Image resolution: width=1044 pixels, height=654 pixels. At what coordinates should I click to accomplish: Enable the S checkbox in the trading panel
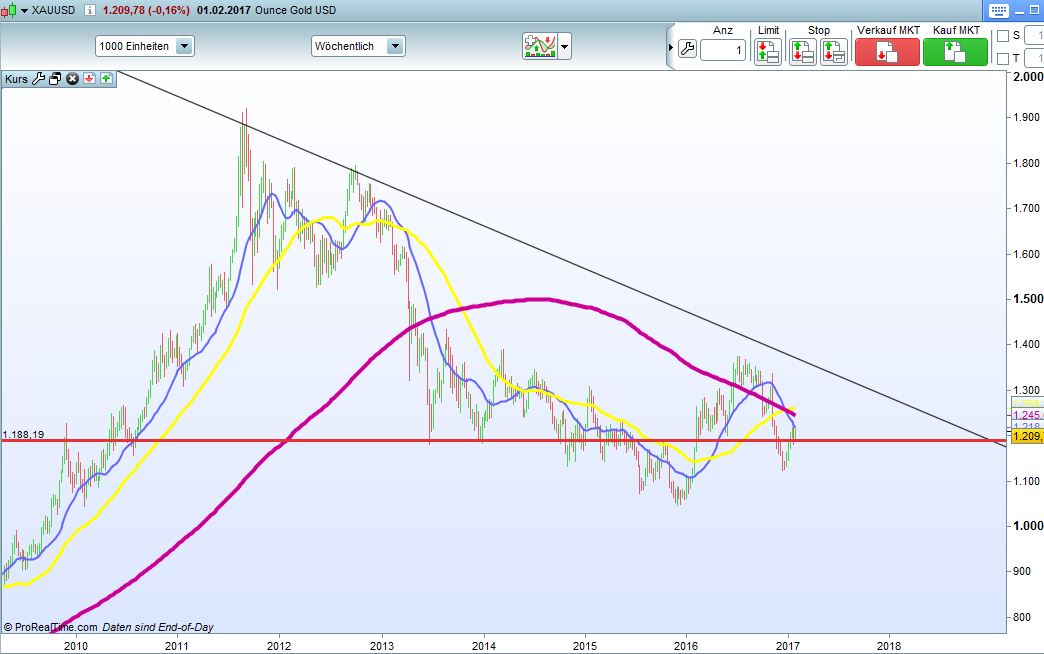tap(1003, 34)
